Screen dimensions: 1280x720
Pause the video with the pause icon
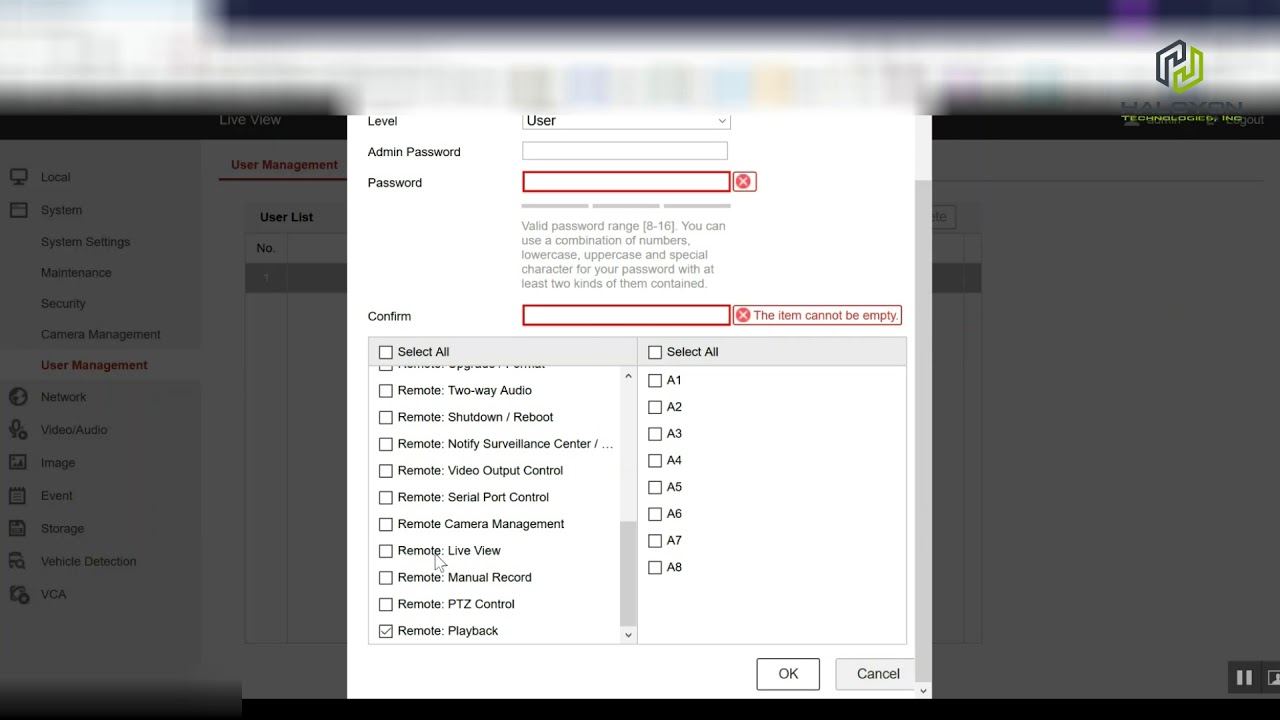[x=1244, y=677]
